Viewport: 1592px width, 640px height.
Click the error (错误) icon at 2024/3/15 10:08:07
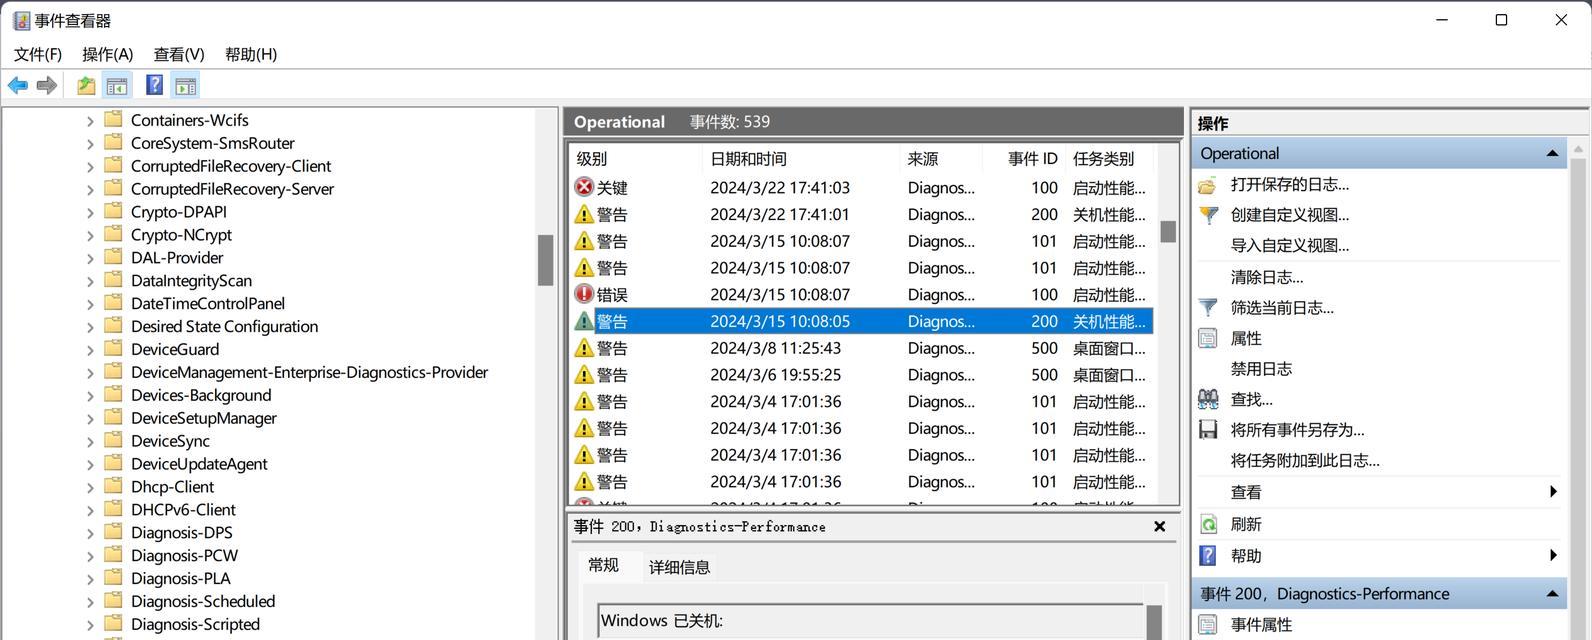click(x=584, y=294)
